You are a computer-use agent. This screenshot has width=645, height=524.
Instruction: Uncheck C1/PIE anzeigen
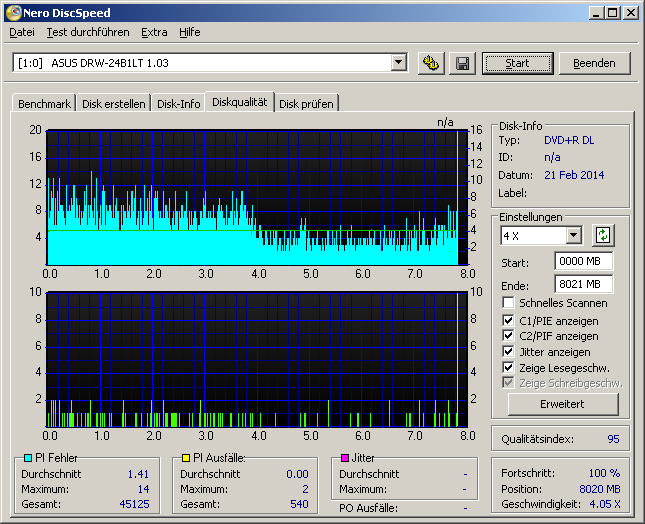click(508, 320)
